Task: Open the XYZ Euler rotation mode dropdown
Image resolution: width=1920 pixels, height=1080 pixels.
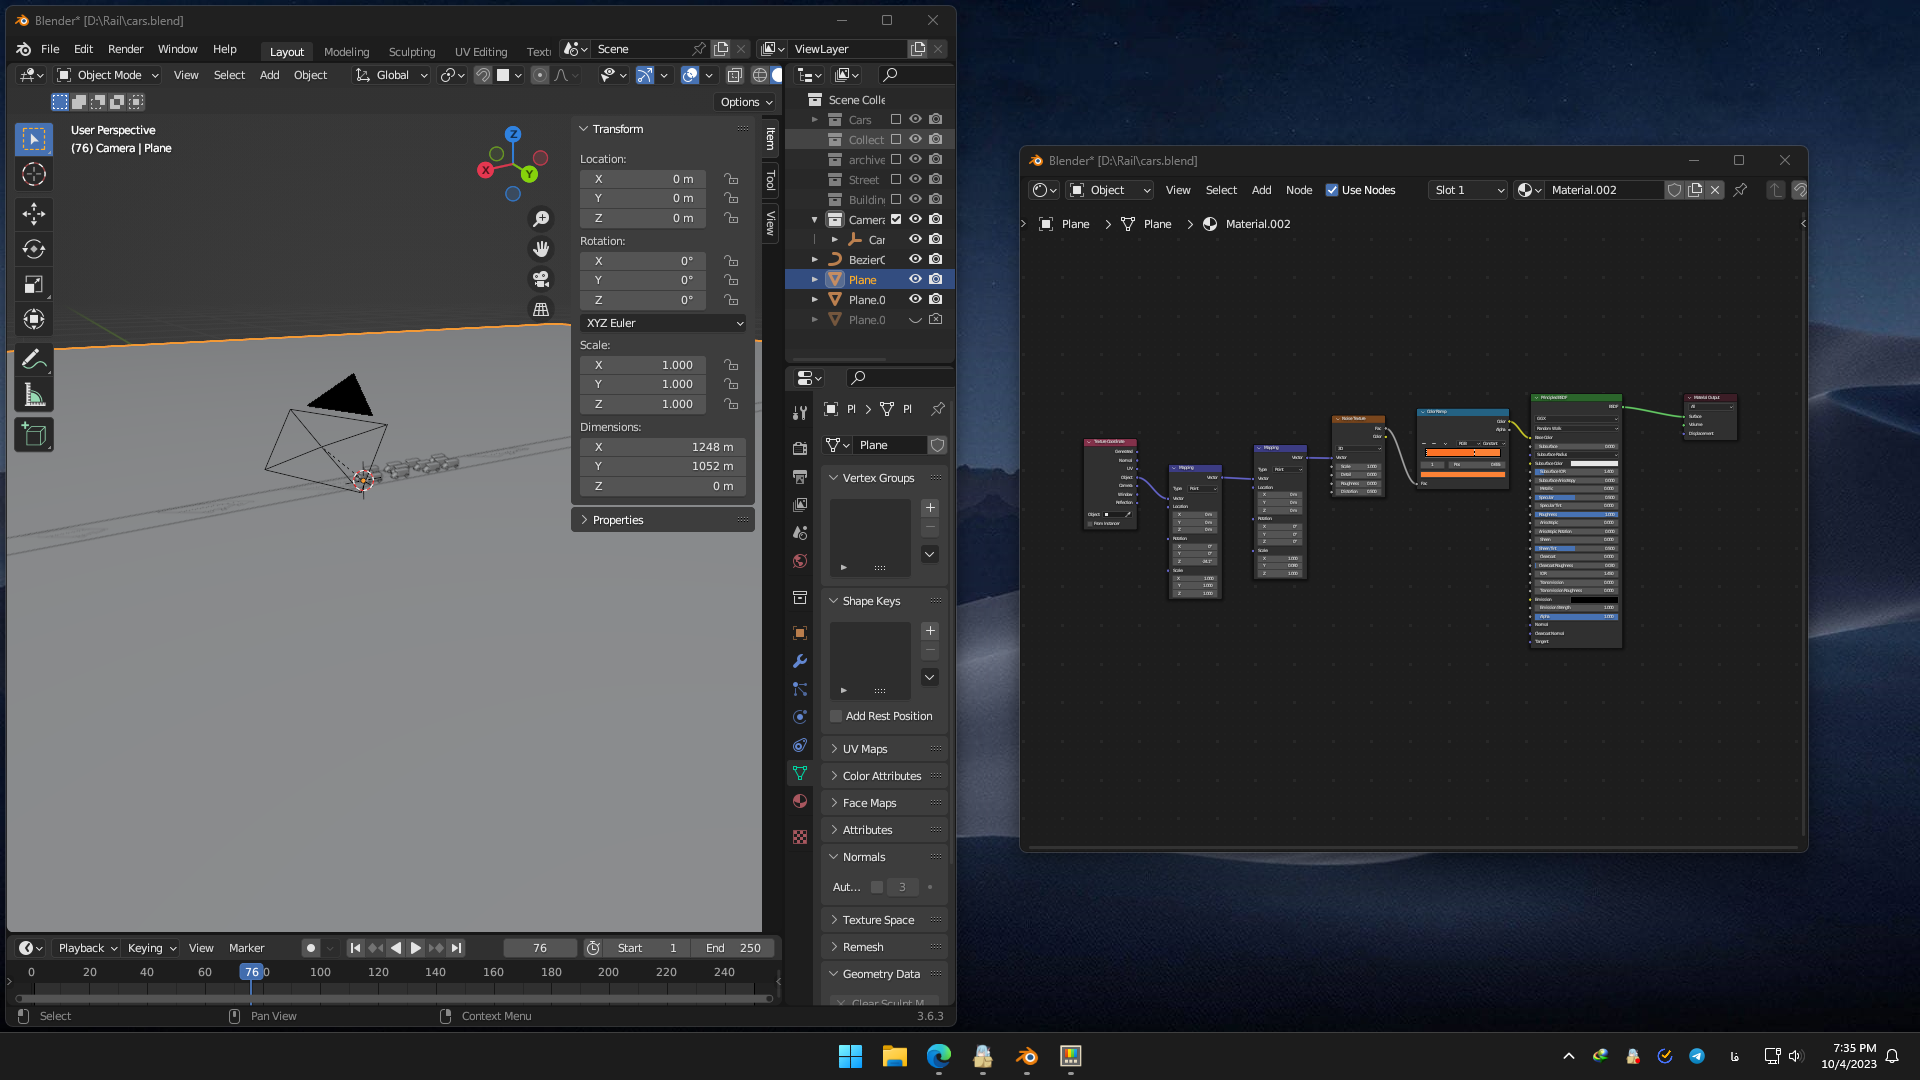Action: tap(663, 323)
